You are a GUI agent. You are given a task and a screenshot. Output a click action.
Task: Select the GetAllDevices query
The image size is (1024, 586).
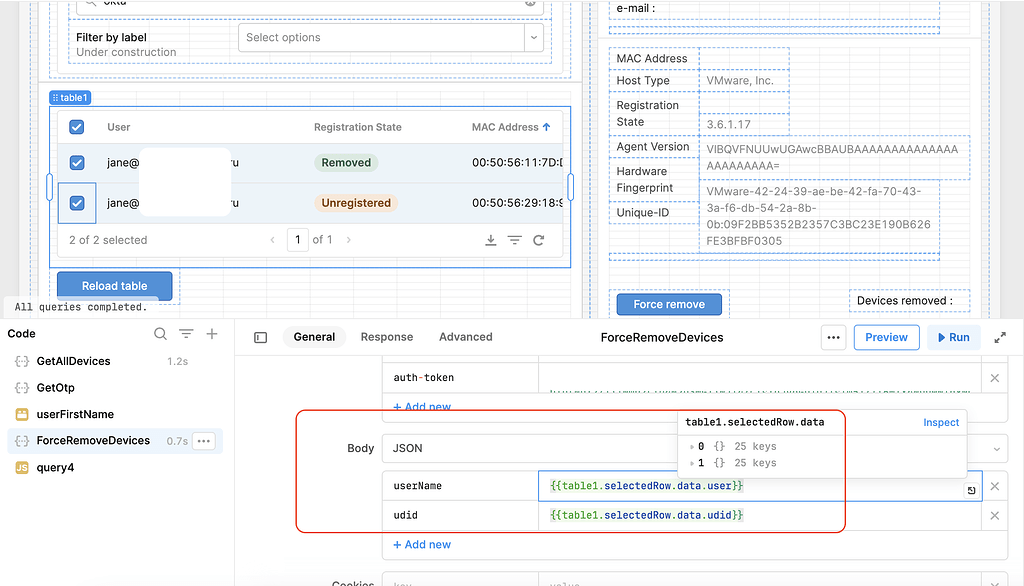click(x=73, y=361)
